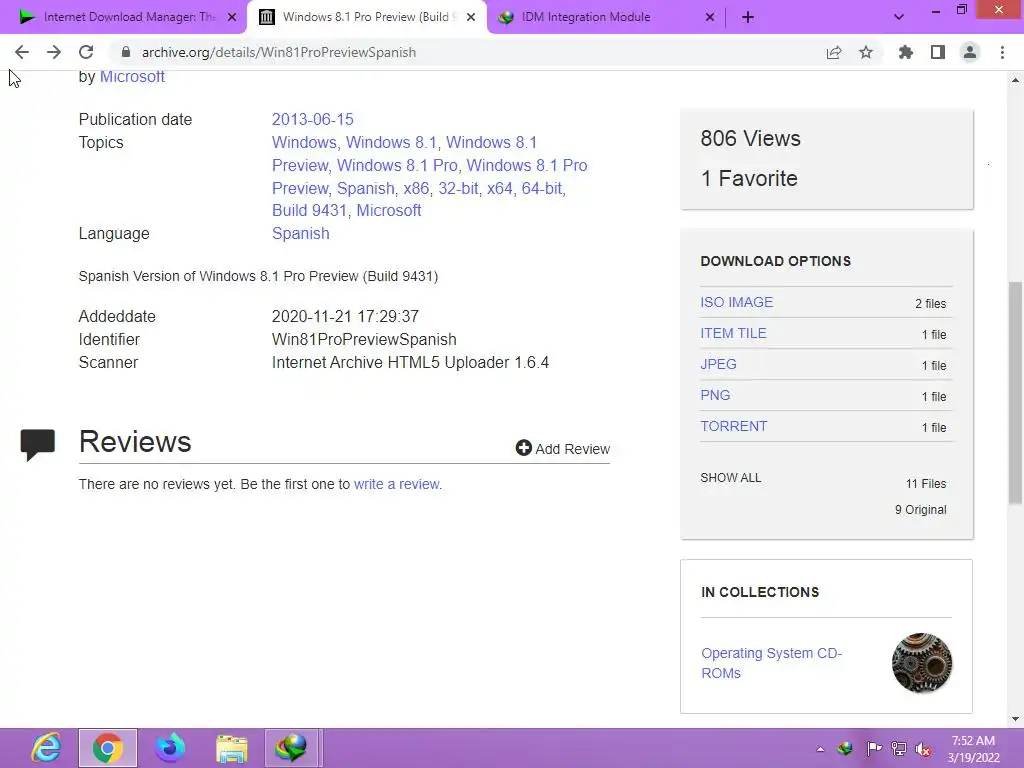
Task: Download the PNG file
Action: [715, 395]
